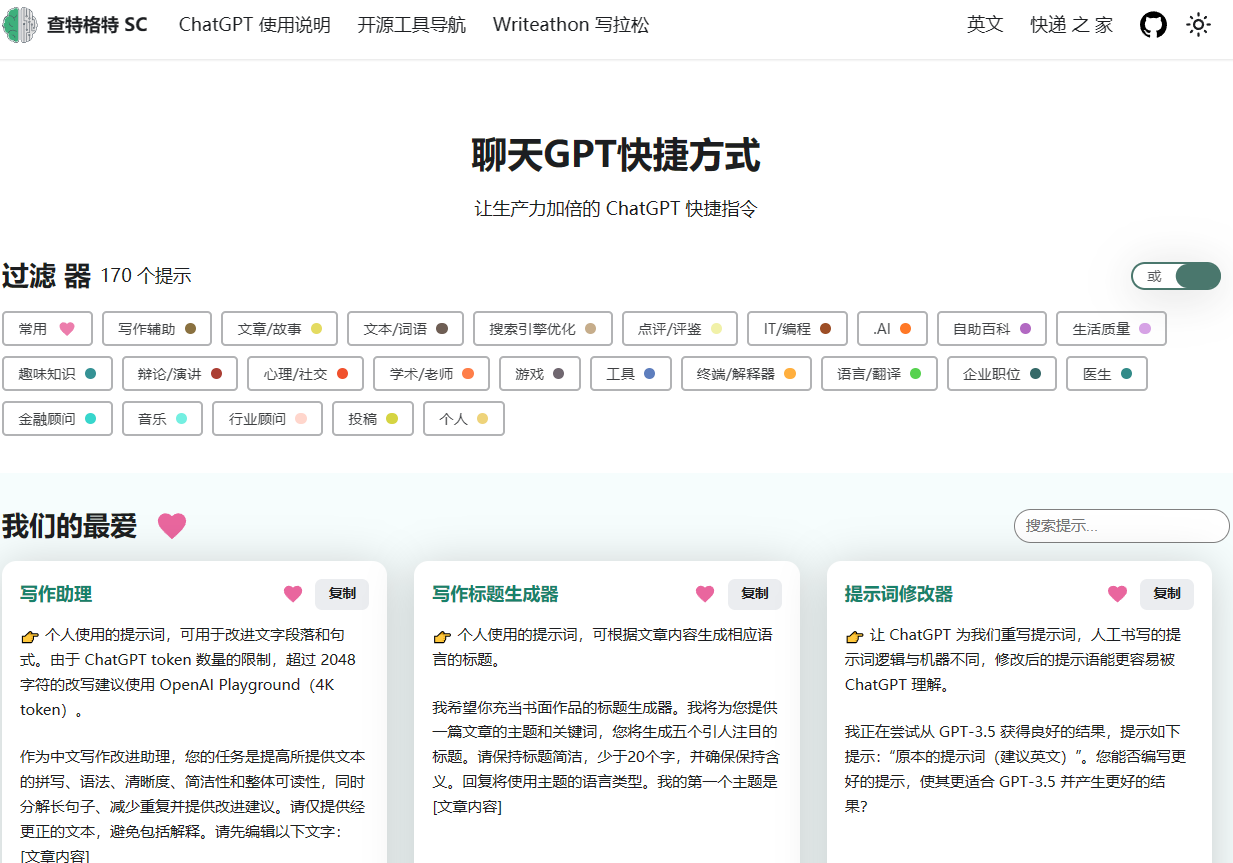This screenshot has width=1233, height=863.
Task: Filter by 点评/评鉴 tag
Action: (680, 328)
